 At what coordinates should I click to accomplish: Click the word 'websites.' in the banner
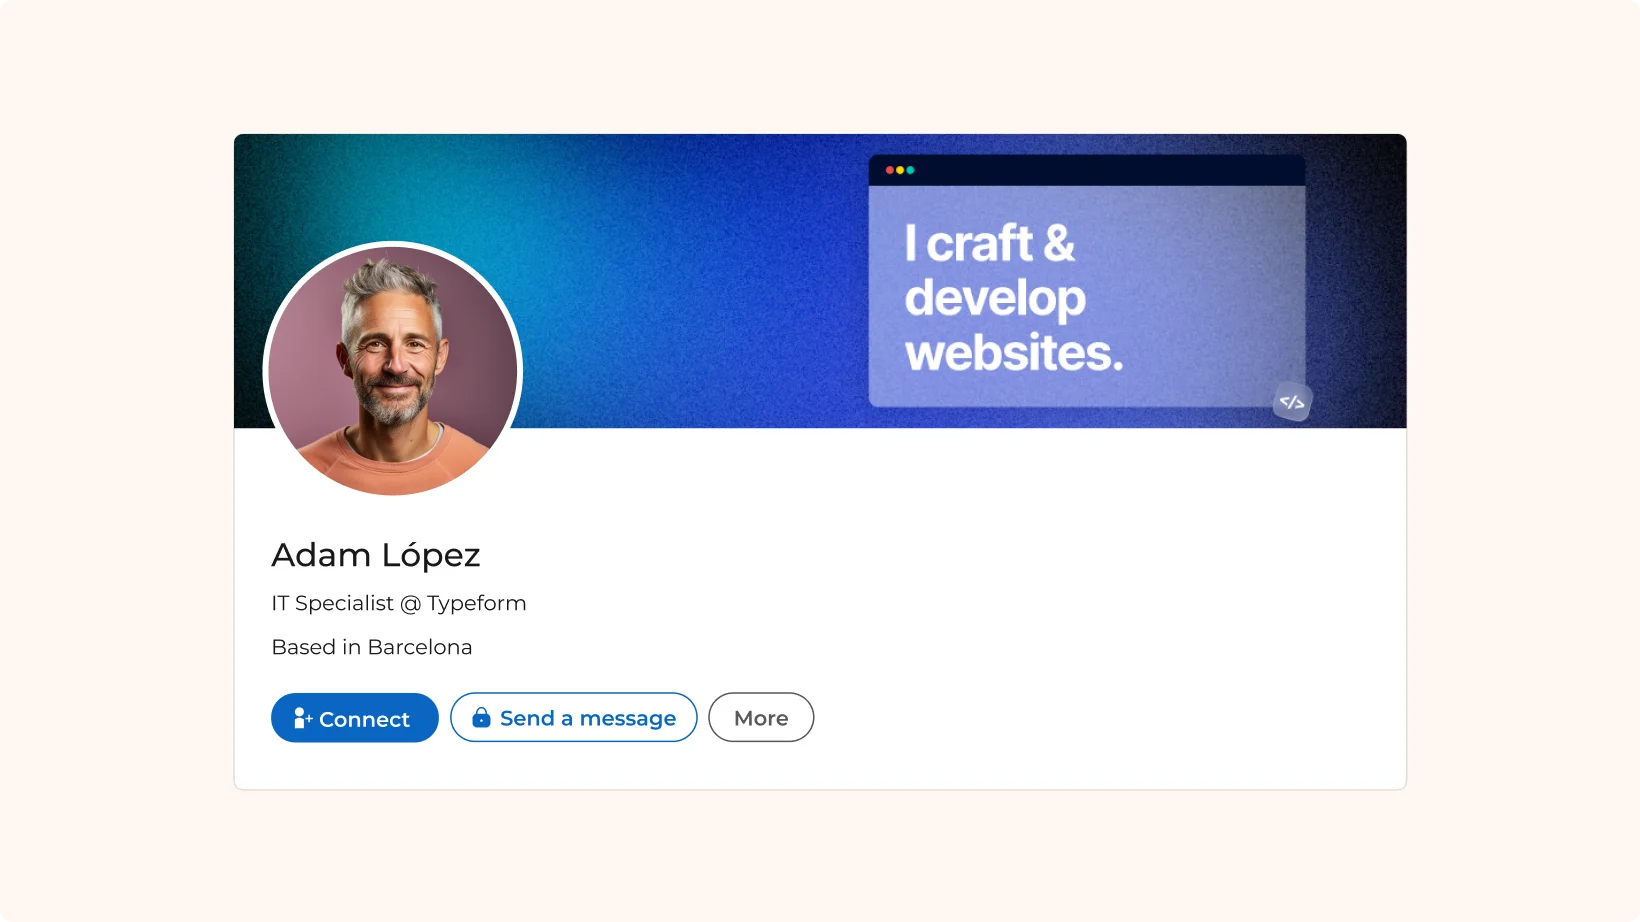tap(1014, 353)
